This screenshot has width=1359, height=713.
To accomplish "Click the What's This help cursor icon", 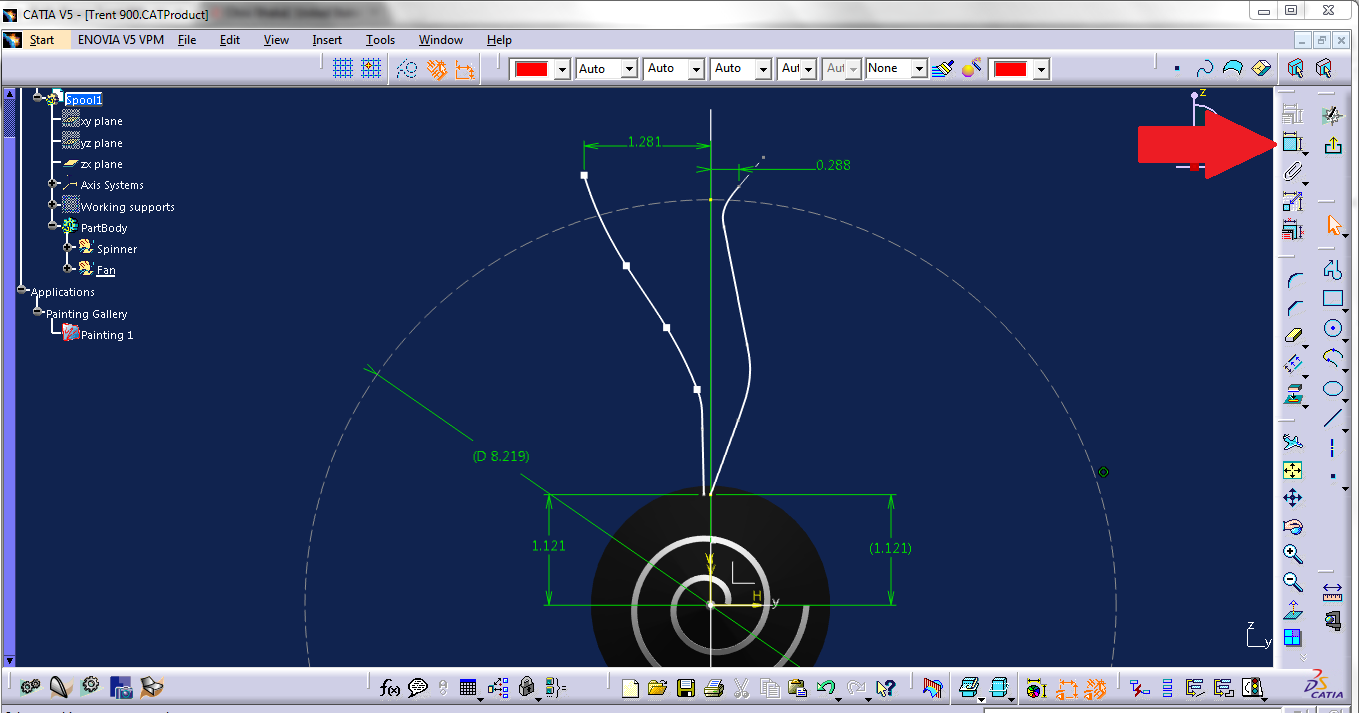I will [x=884, y=688].
